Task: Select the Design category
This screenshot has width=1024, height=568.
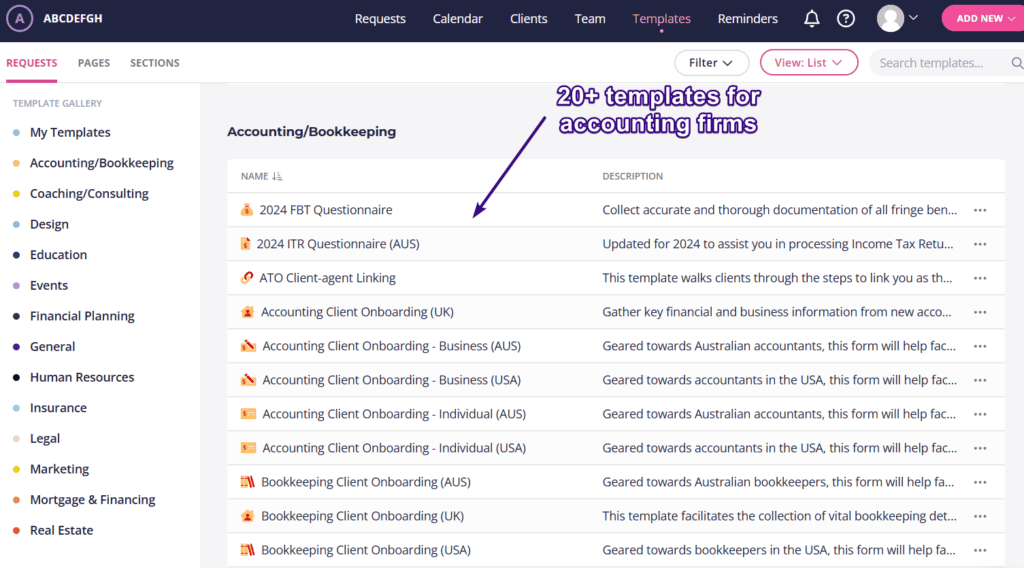Action: (x=49, y=224)
